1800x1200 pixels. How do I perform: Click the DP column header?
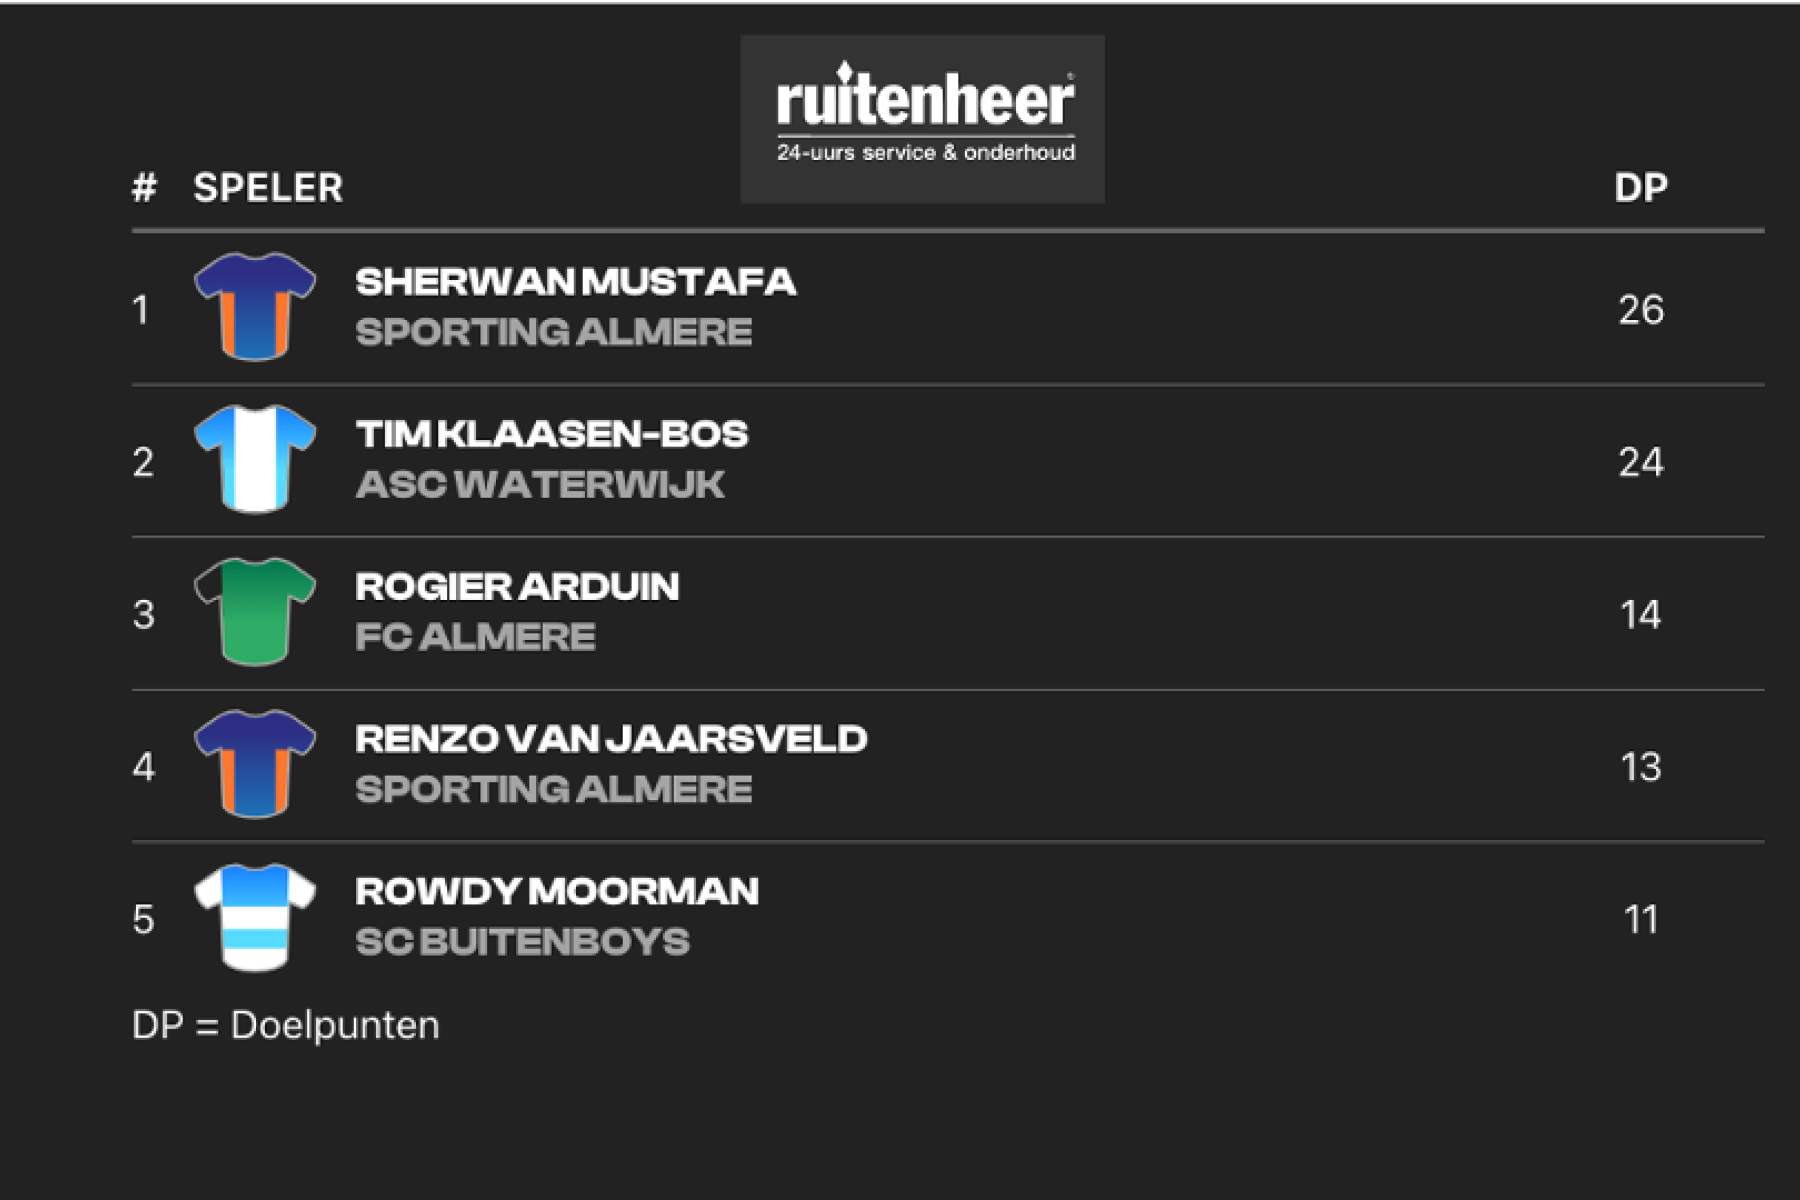coord(1641,188)
